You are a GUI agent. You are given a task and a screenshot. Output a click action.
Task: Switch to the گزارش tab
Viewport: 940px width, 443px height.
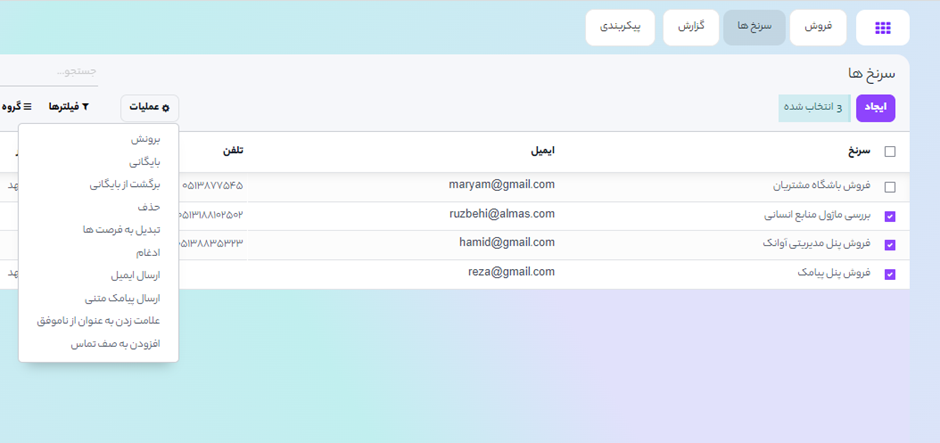pyautogui.click(x=691, y=27)
